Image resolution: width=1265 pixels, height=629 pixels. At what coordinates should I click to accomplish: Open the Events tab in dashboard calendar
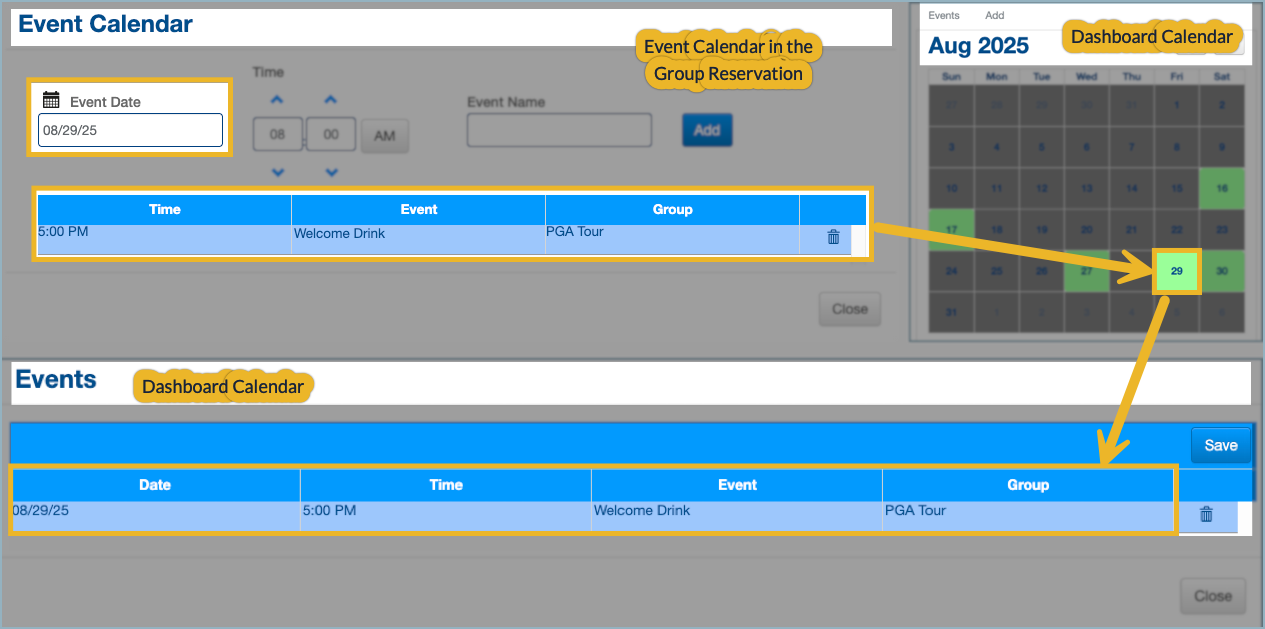[943, 16]
